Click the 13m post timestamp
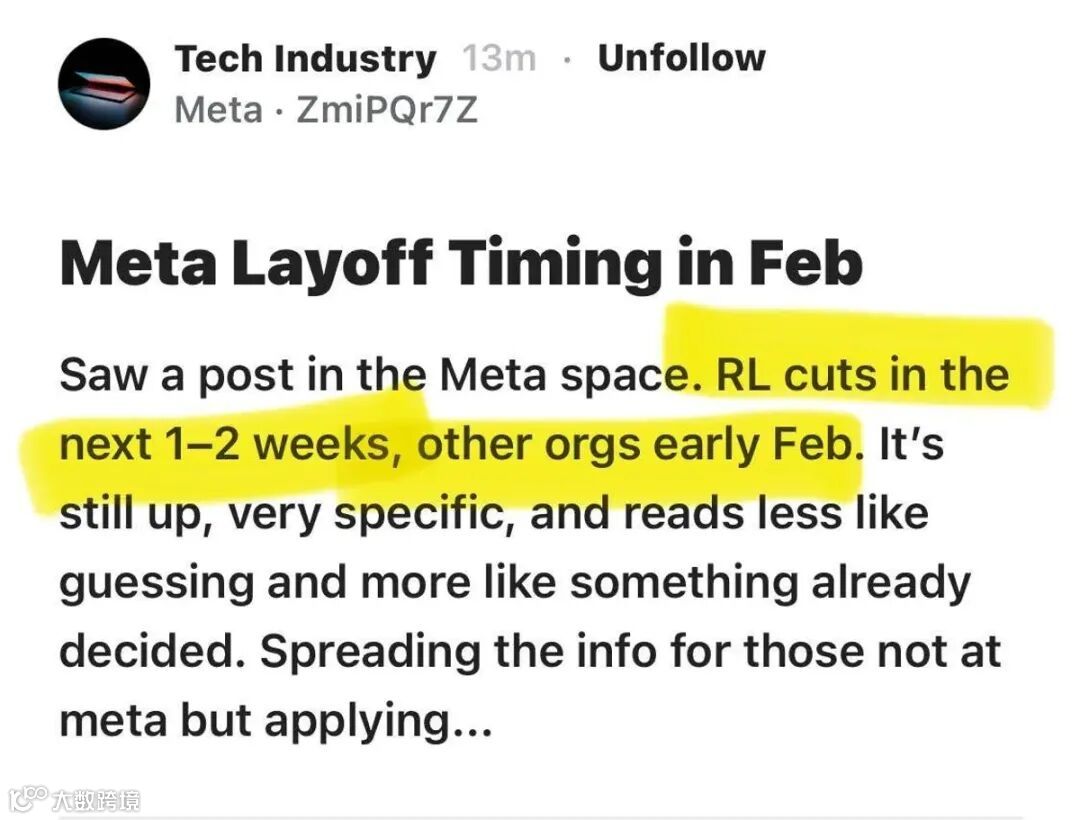1080x820 pixels. pyautogui.click(x=499, y=59)
